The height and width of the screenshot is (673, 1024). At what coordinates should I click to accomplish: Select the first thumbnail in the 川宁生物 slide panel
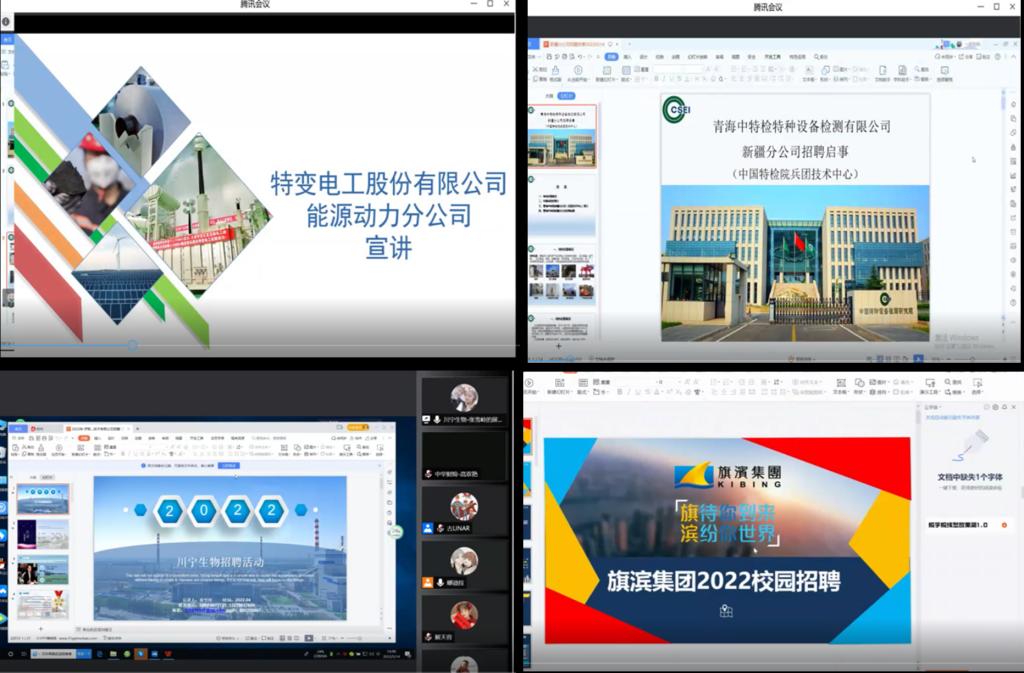[43, 501]
